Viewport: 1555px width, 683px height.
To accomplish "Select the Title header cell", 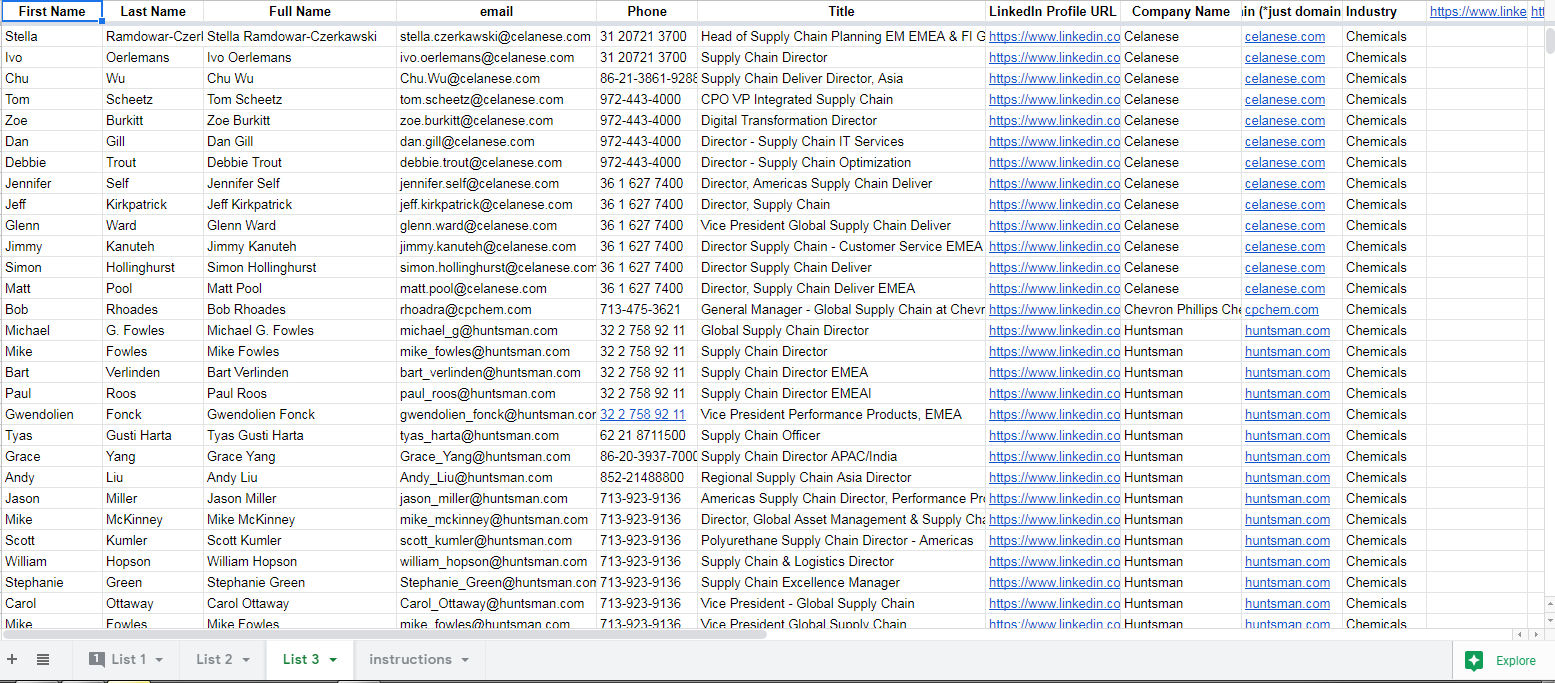I will [x=841, y=11].
